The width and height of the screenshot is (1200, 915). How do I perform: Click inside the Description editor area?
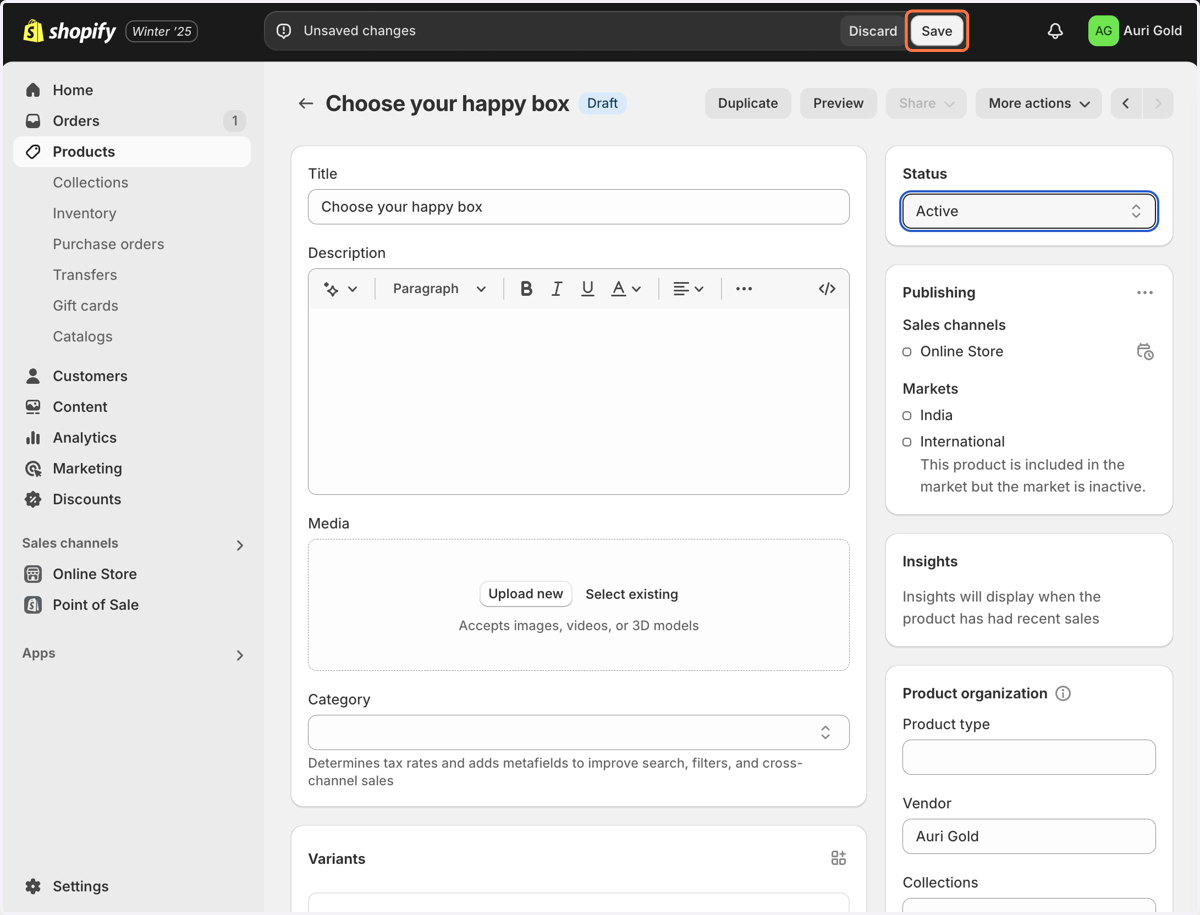pos(579,400)
